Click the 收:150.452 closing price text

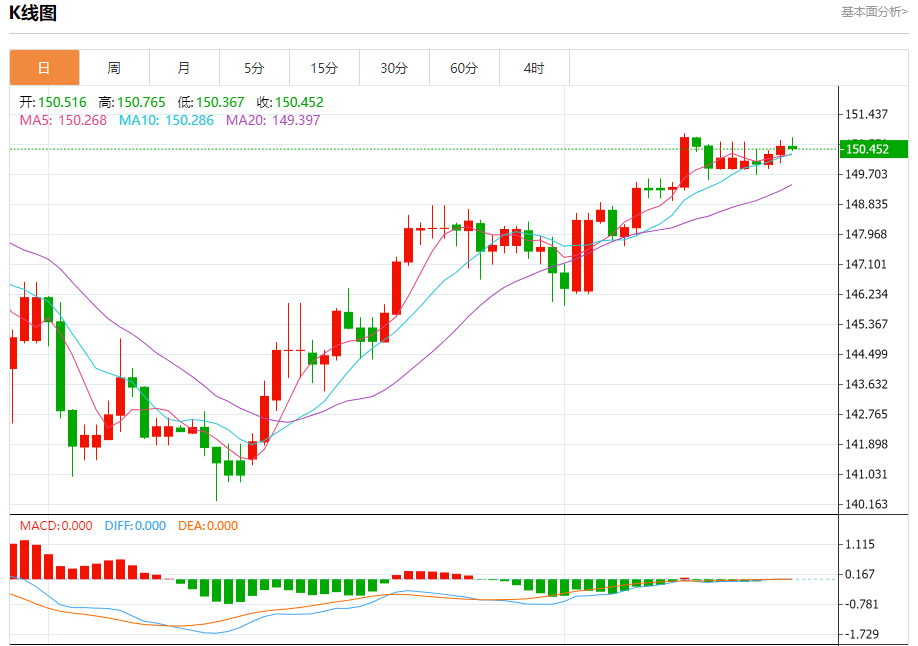pos(290,102)
